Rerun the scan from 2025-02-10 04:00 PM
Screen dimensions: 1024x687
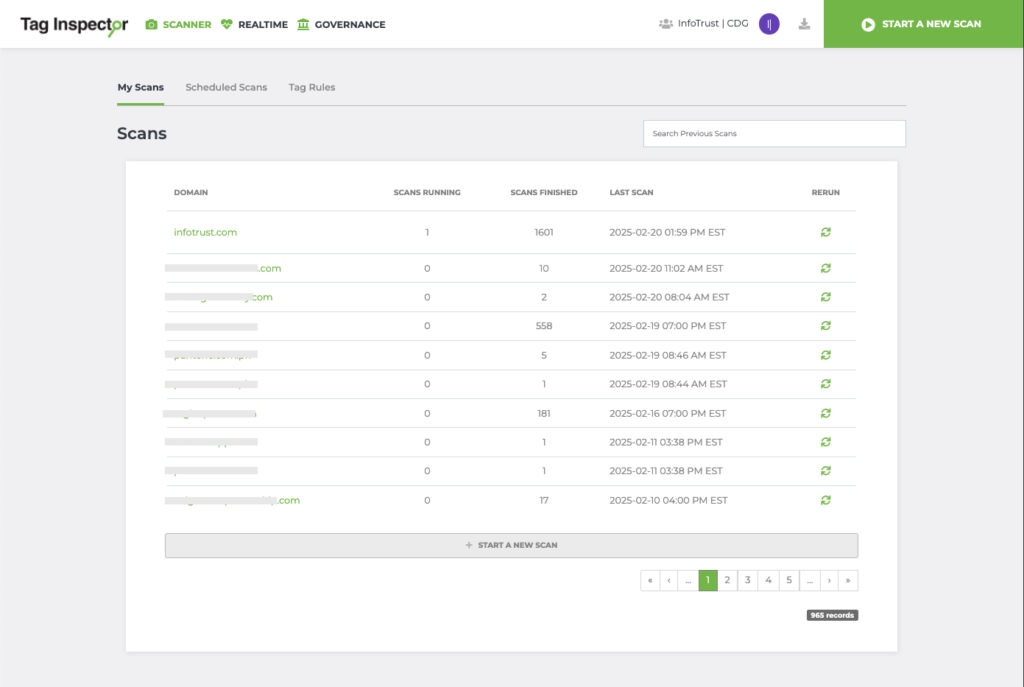(x=826, y=500)
